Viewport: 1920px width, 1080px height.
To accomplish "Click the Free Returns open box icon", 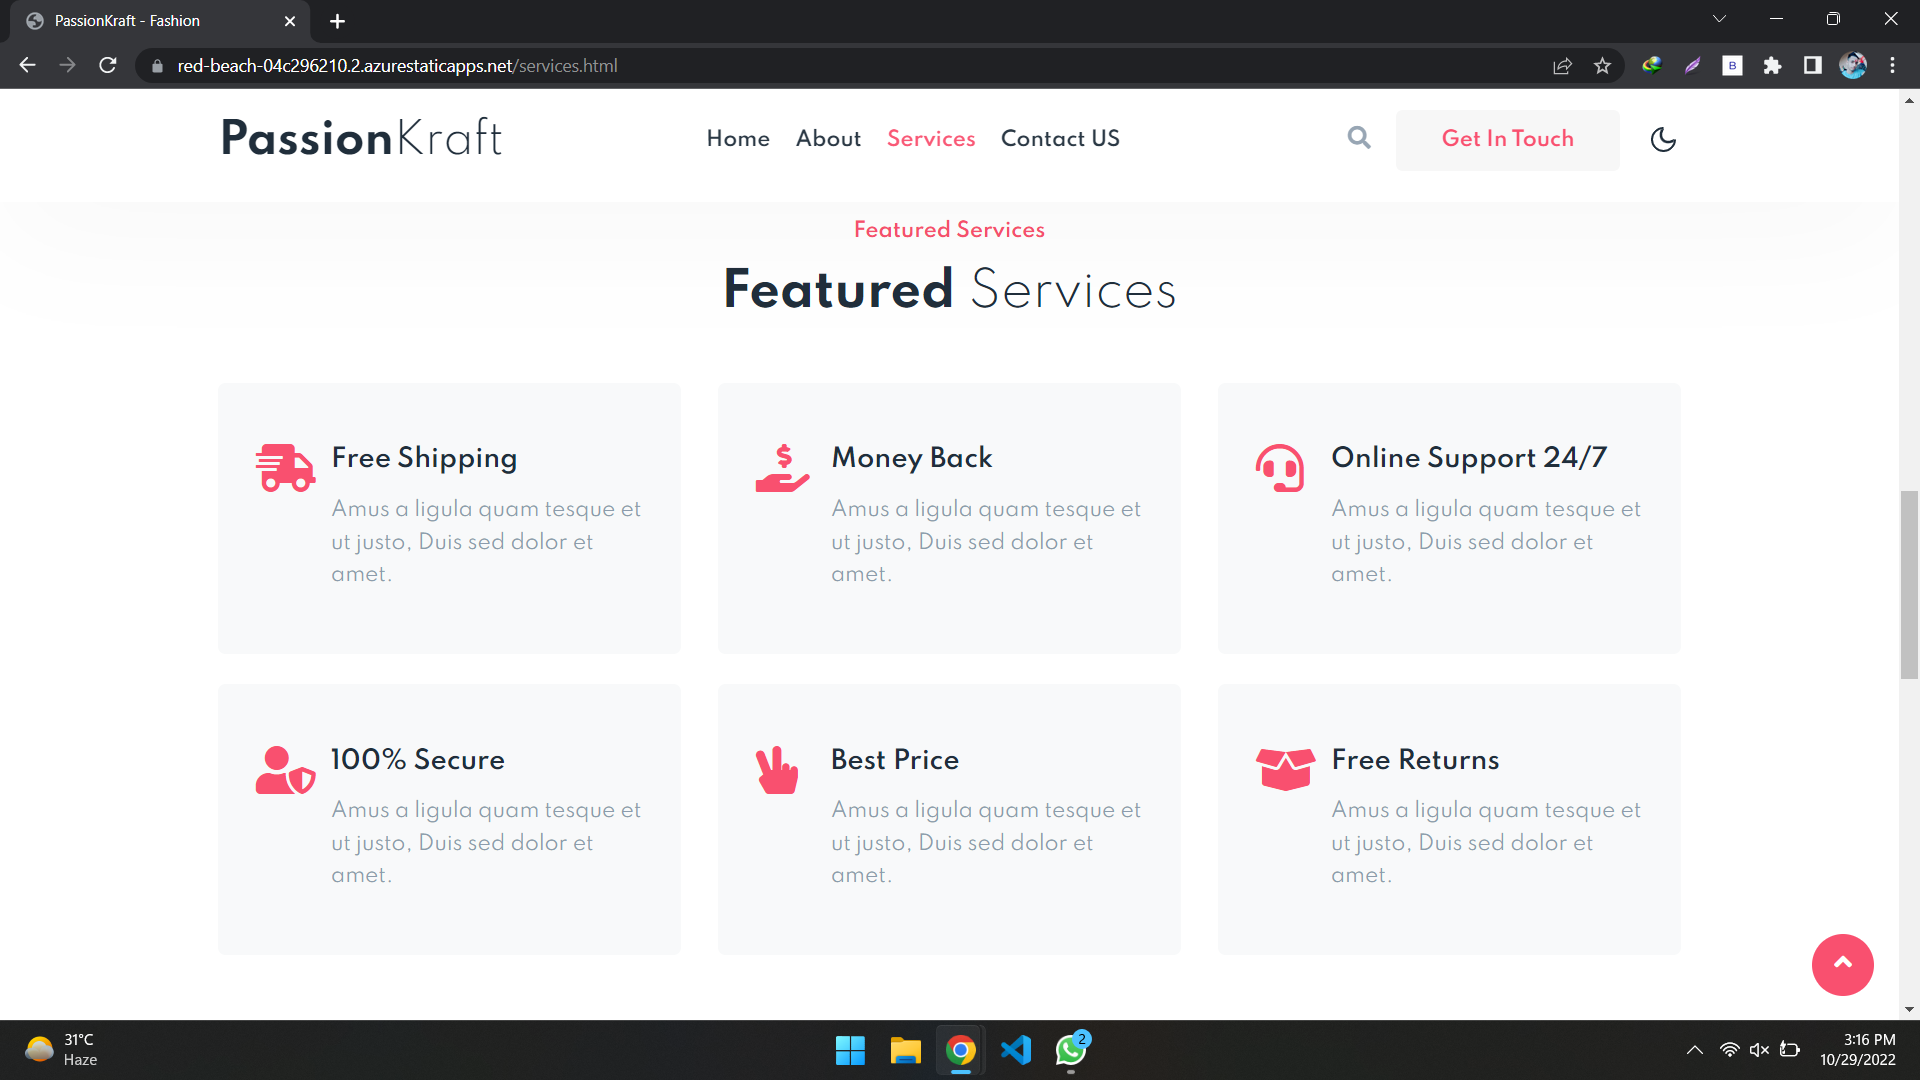I will click(x=1284, y=769).
